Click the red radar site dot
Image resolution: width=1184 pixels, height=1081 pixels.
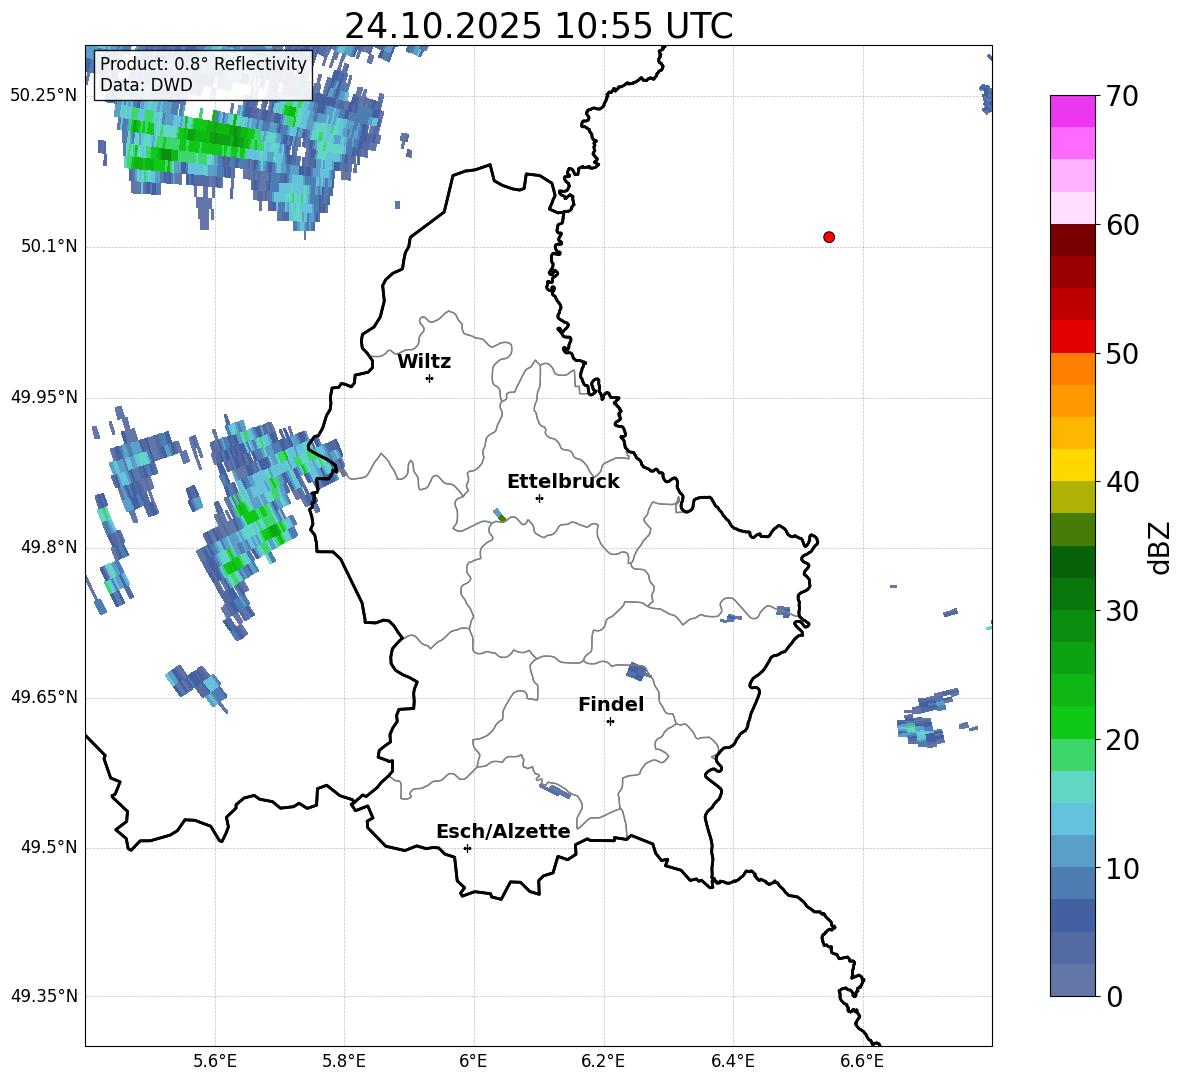[829, 237]
